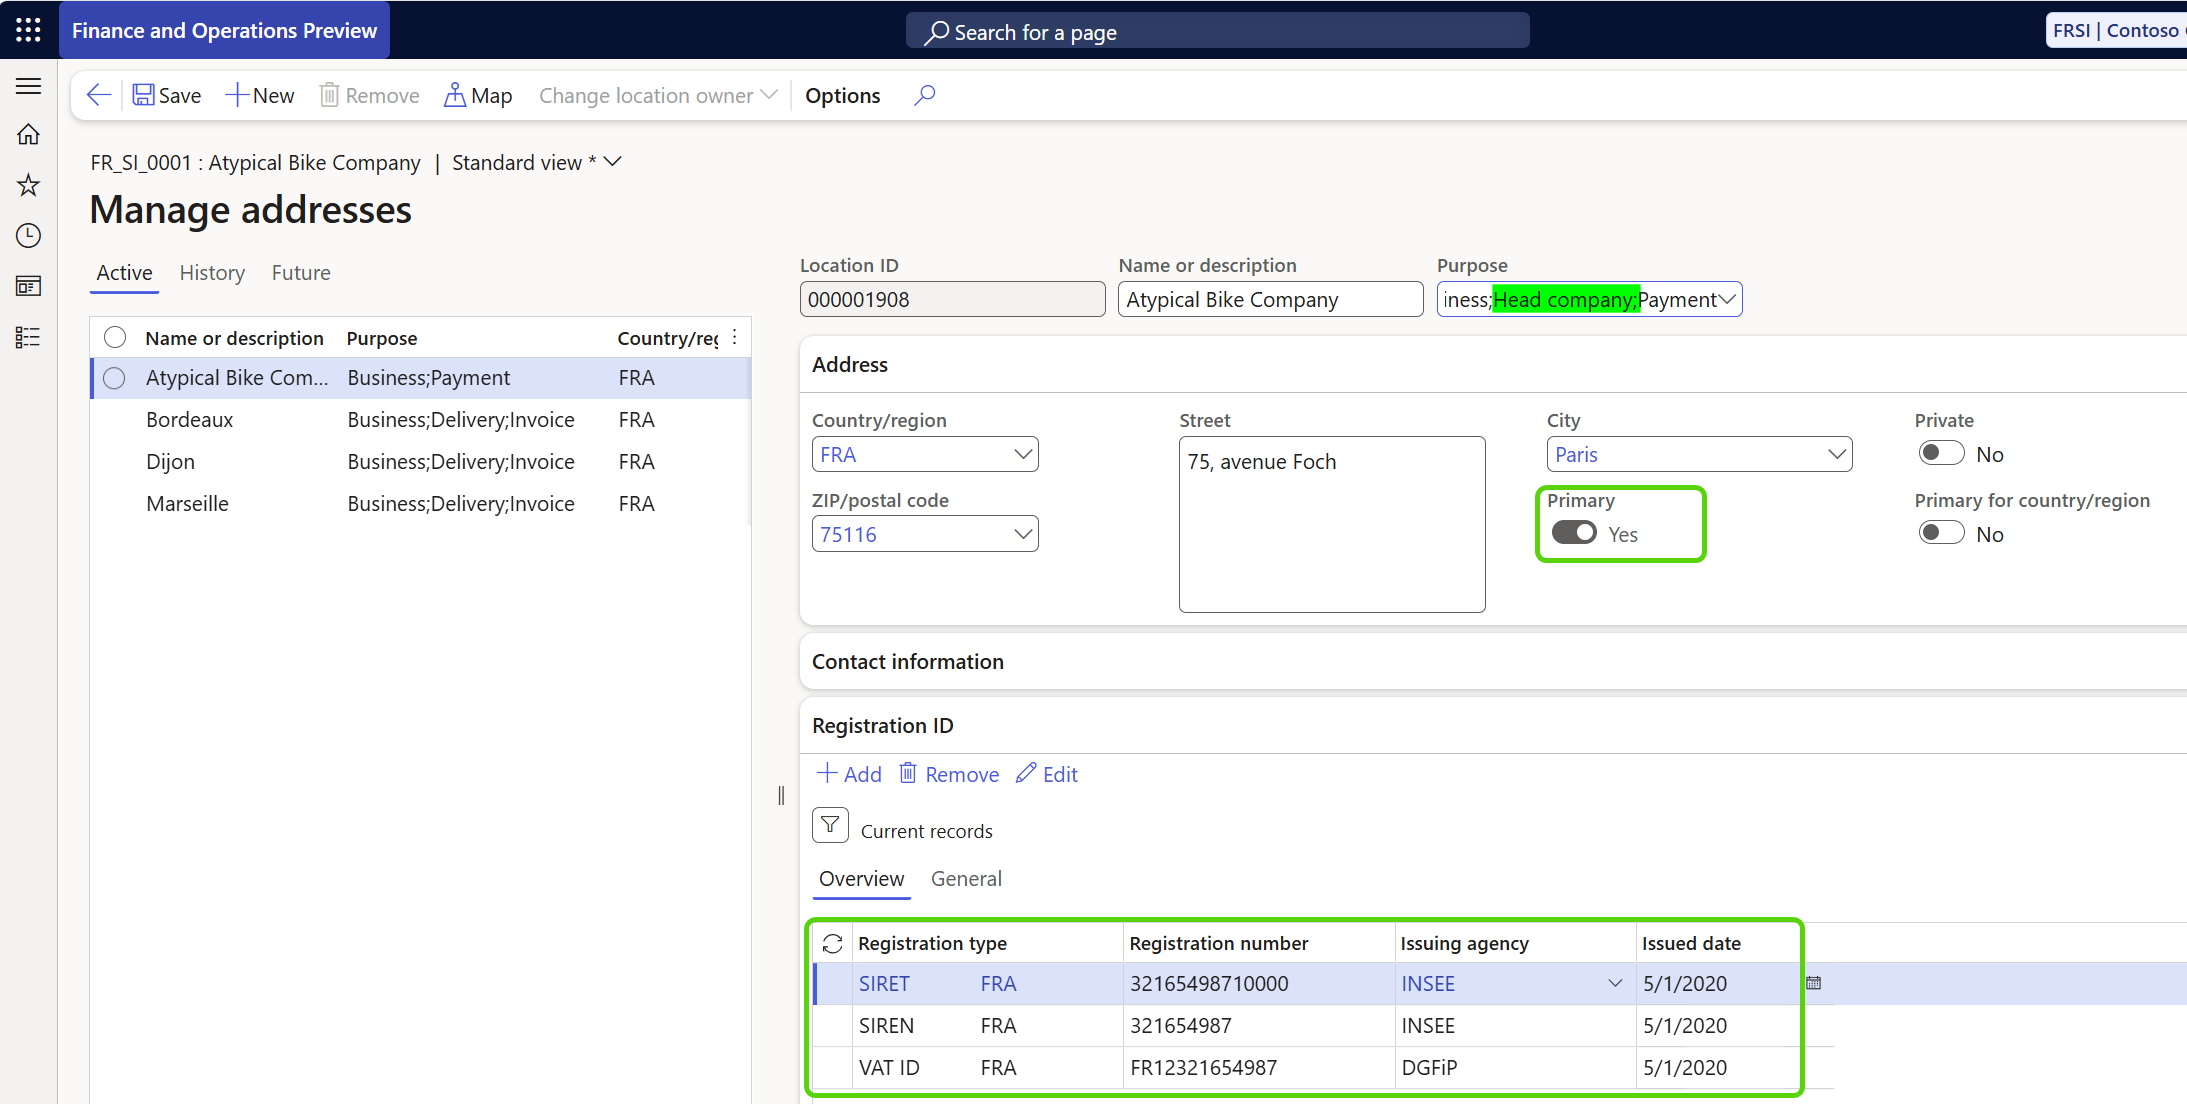Click the search magnifier in Search for a page
The width and height of the screenshot is (2187, 1104).
click(x=936, y=33)
